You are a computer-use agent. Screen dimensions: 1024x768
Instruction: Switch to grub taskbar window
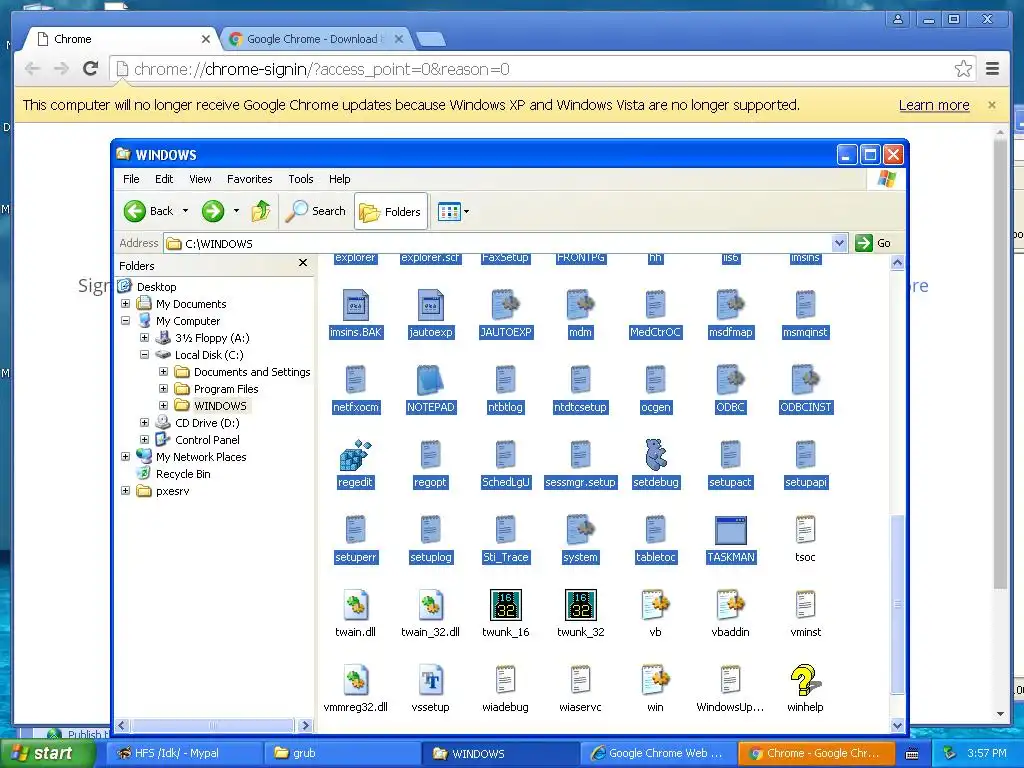tap(340, 753)
